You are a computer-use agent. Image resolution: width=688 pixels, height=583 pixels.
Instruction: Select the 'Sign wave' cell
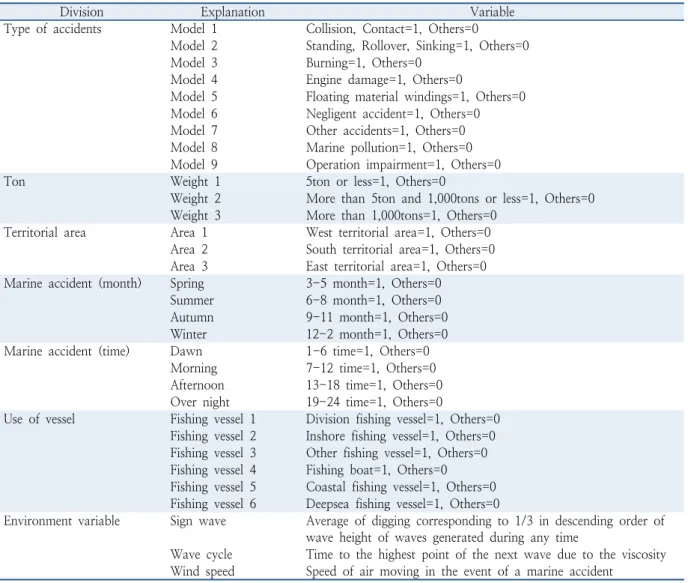pyautogui.click(x=198, y=522)
